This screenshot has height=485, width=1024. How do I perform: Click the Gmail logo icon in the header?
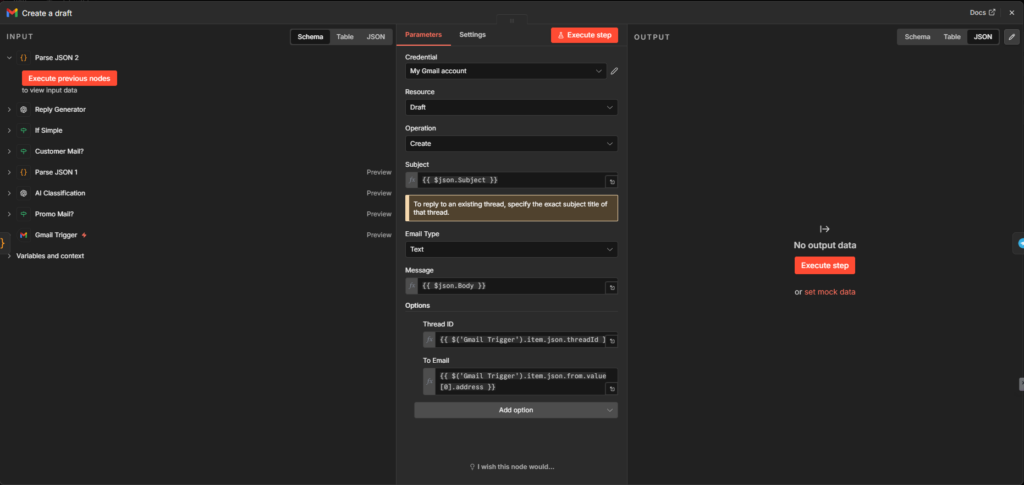(12, 12)
